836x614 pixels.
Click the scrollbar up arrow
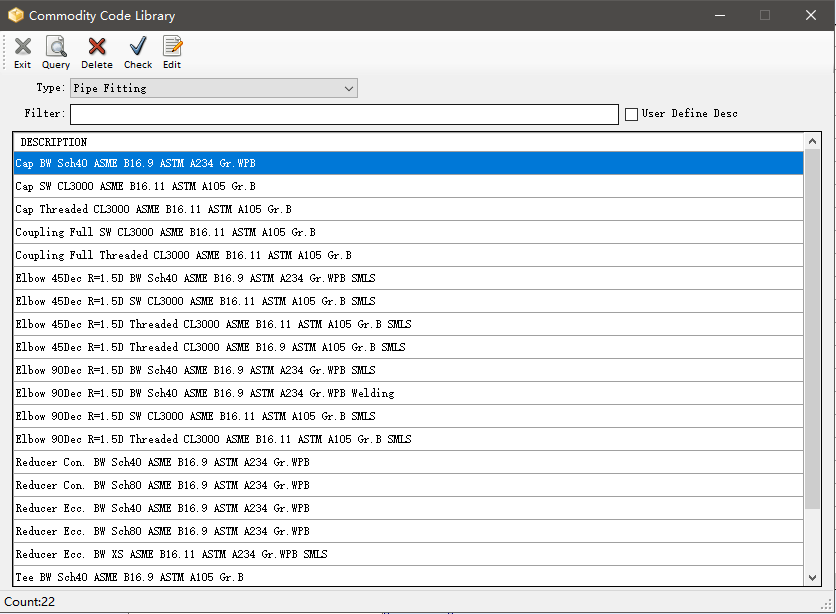click(x=810, y=140)
